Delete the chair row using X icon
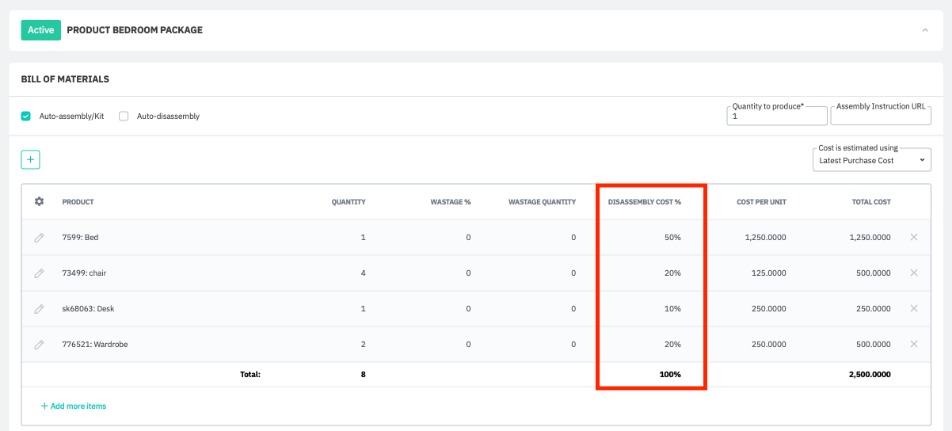The image size is (952, 431). click(x=913, y=273)
